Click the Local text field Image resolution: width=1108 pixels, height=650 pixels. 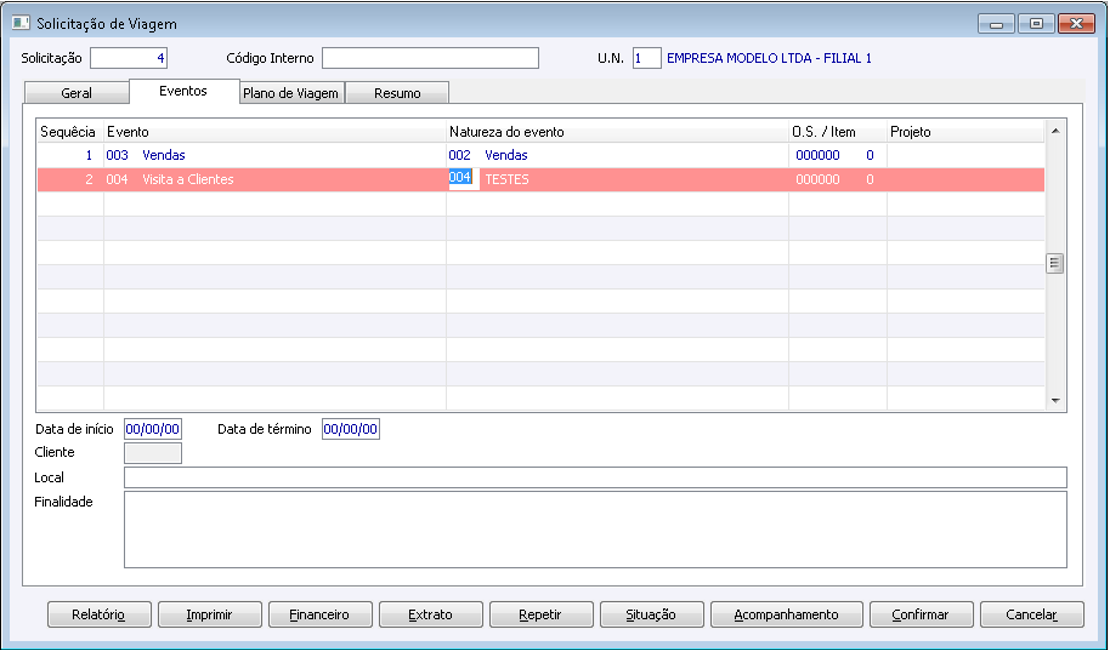coord(595,478)
